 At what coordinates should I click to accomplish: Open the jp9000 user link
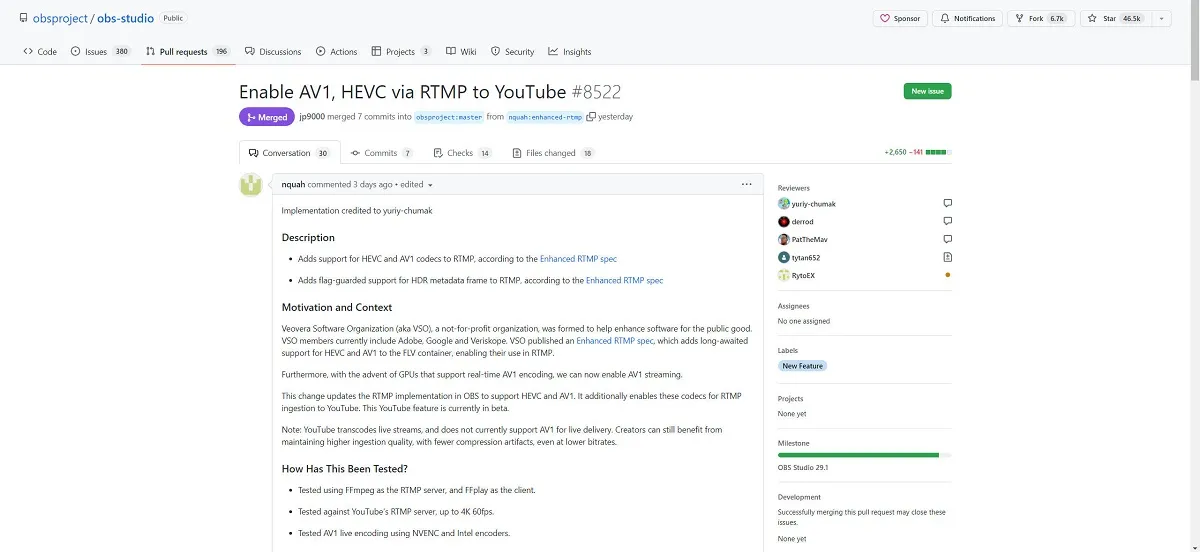click(312, 117)
